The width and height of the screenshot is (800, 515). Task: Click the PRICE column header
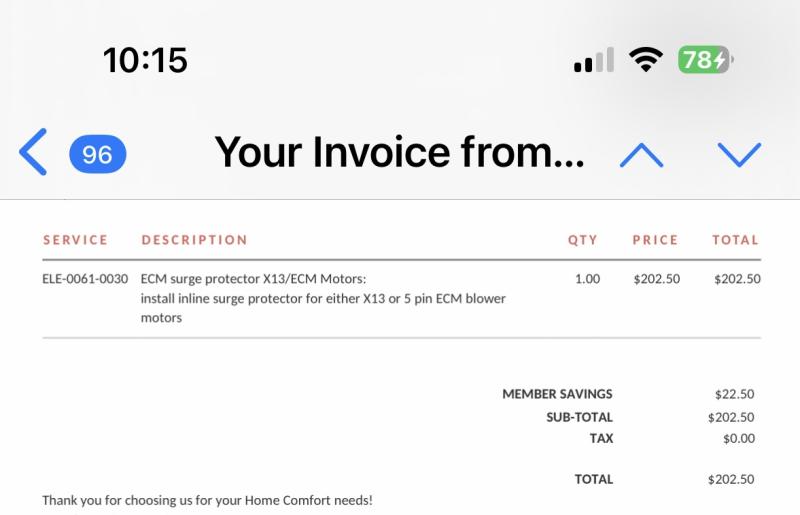(x=655, y=240)
